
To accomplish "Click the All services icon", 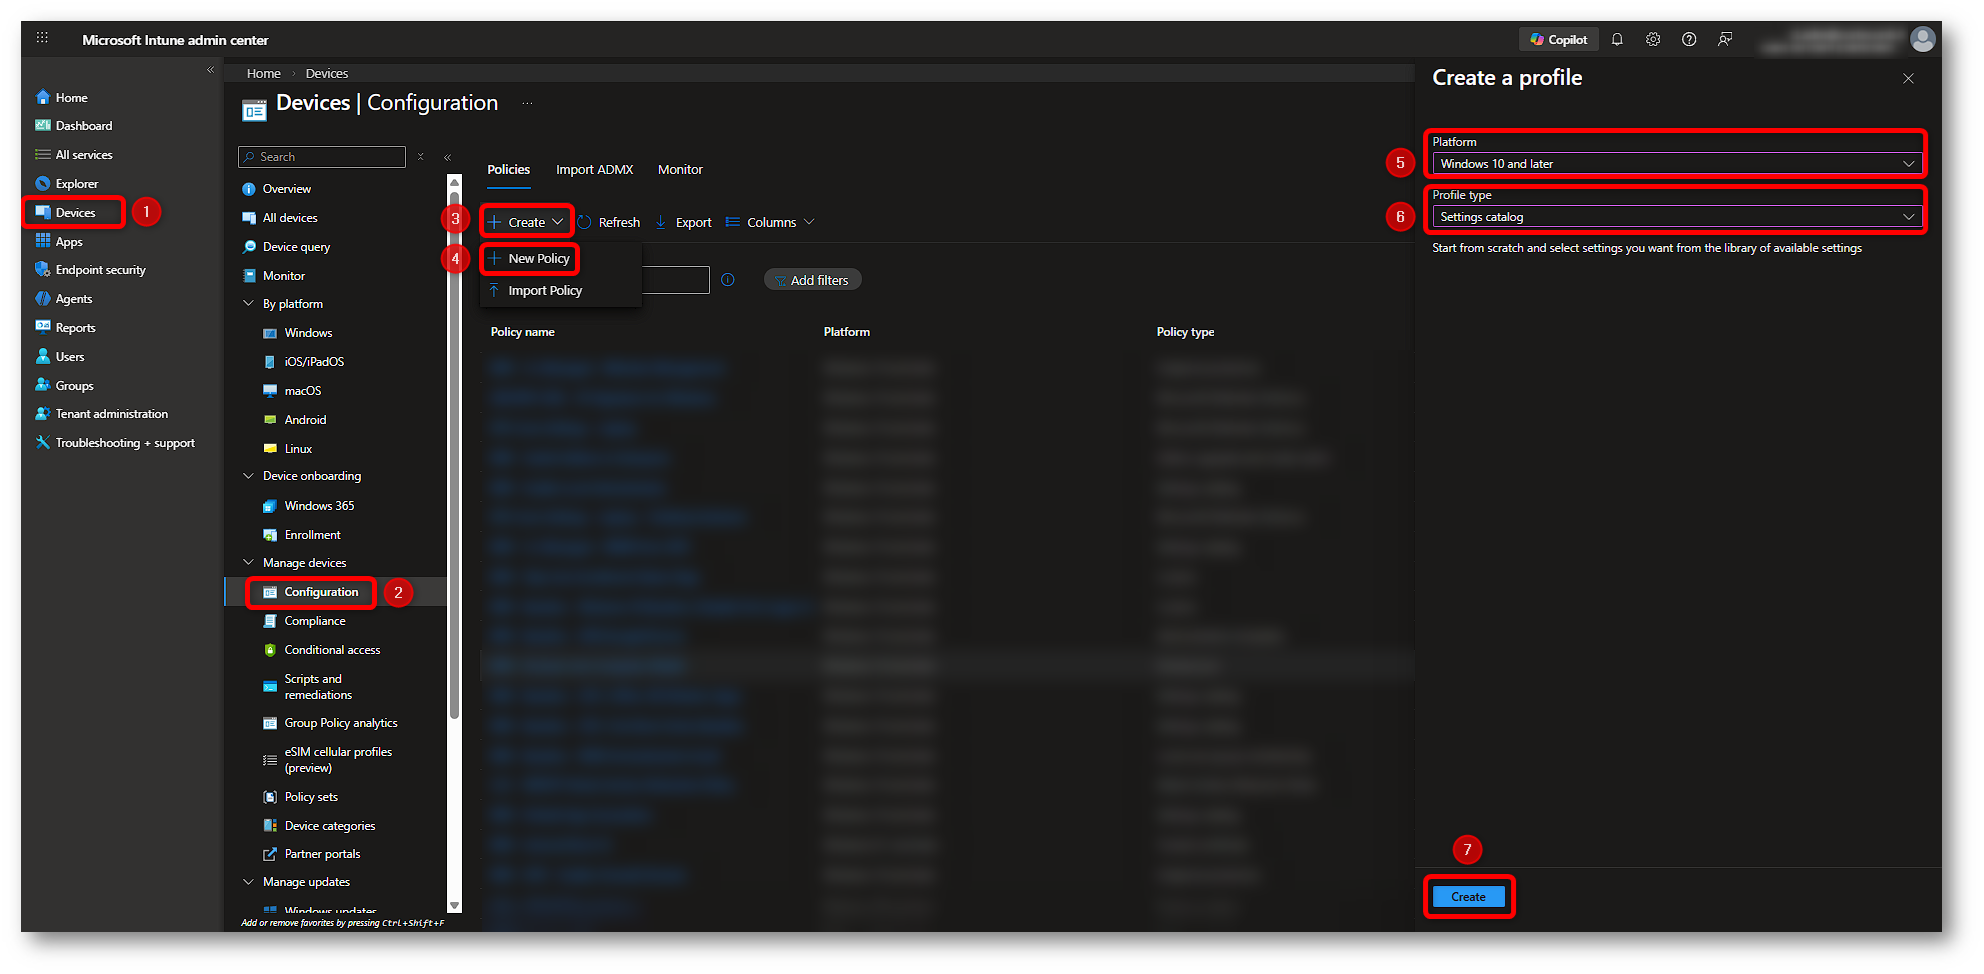I will coord(43,155).
